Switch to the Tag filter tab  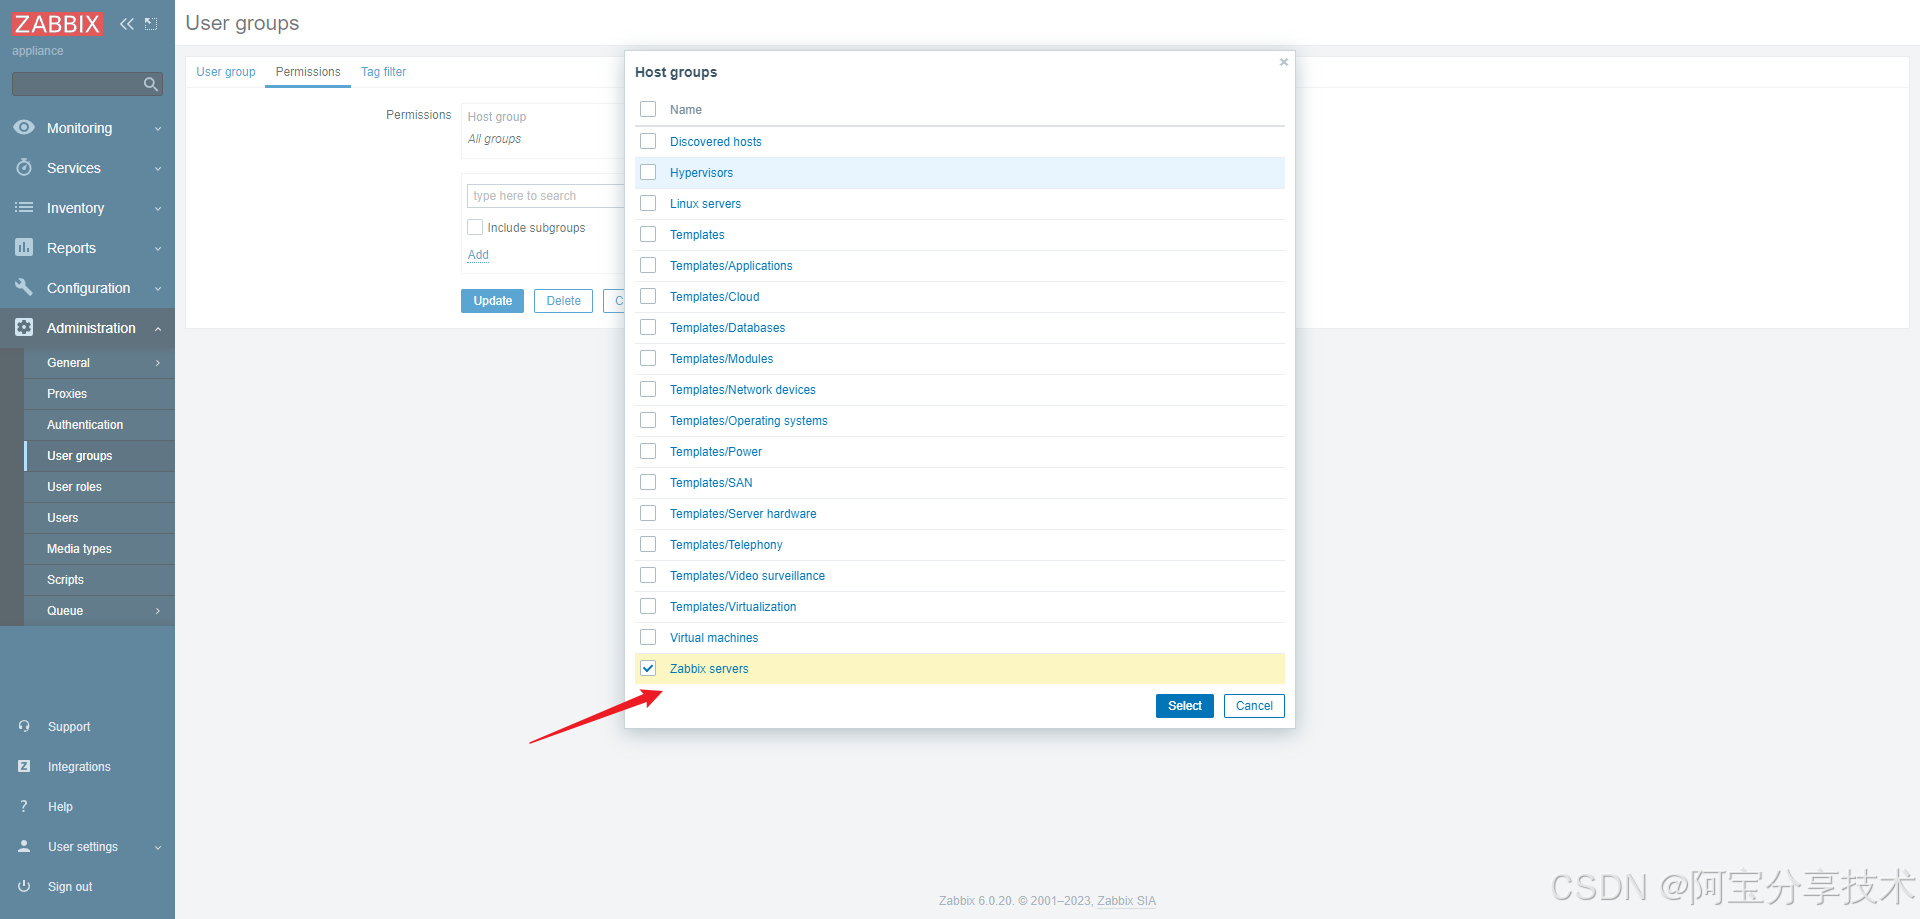point(383,72)
